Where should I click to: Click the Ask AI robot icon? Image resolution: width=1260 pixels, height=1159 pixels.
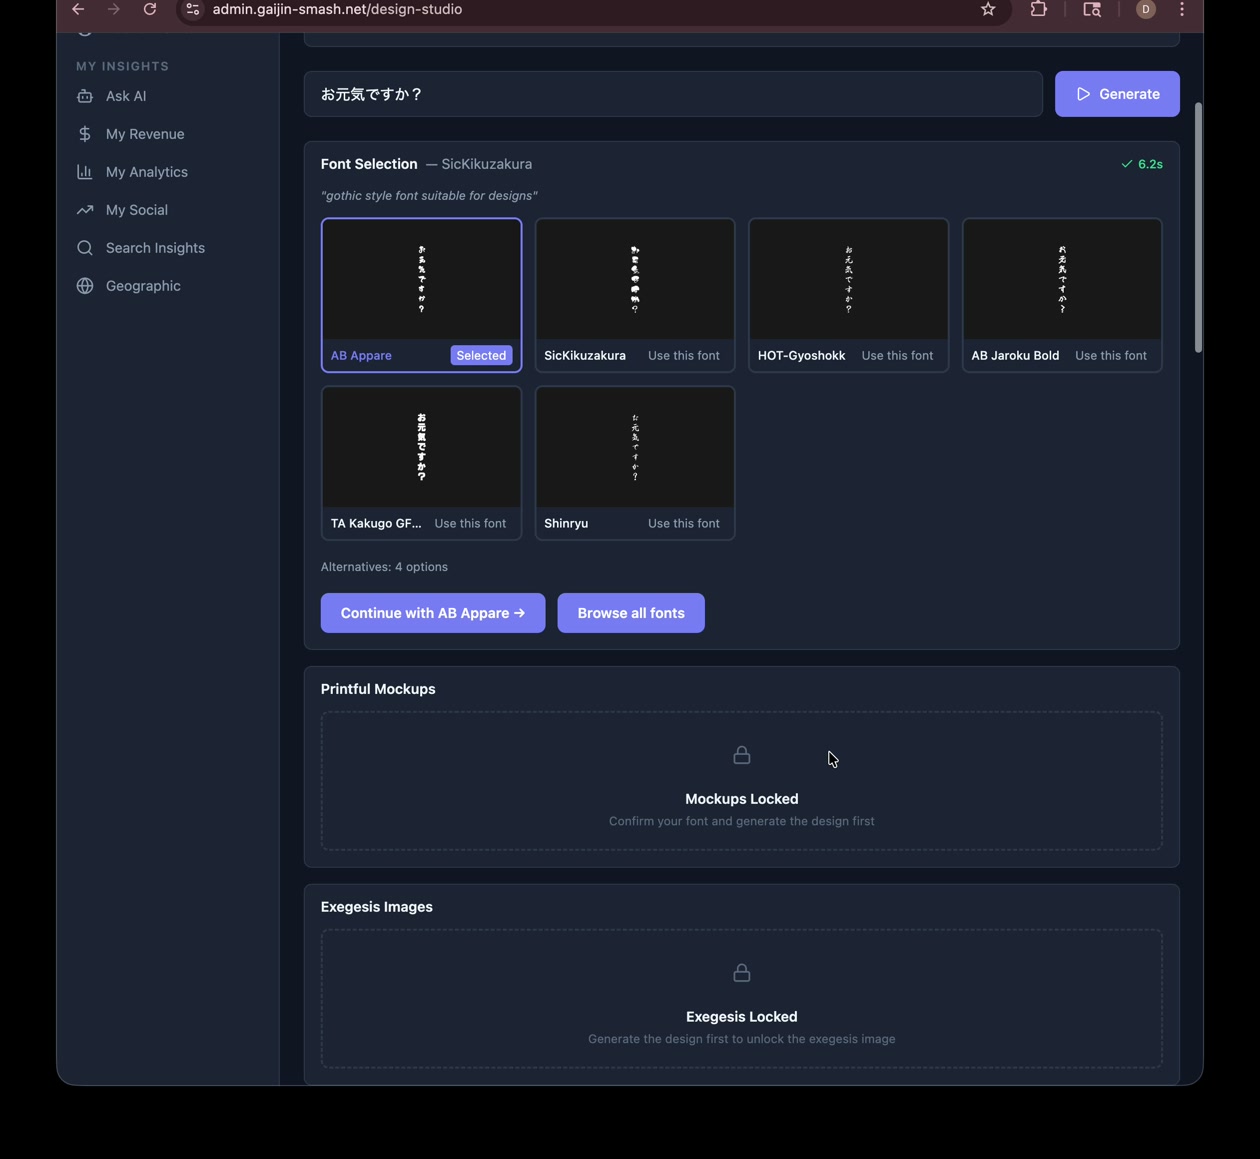[85, 96]
